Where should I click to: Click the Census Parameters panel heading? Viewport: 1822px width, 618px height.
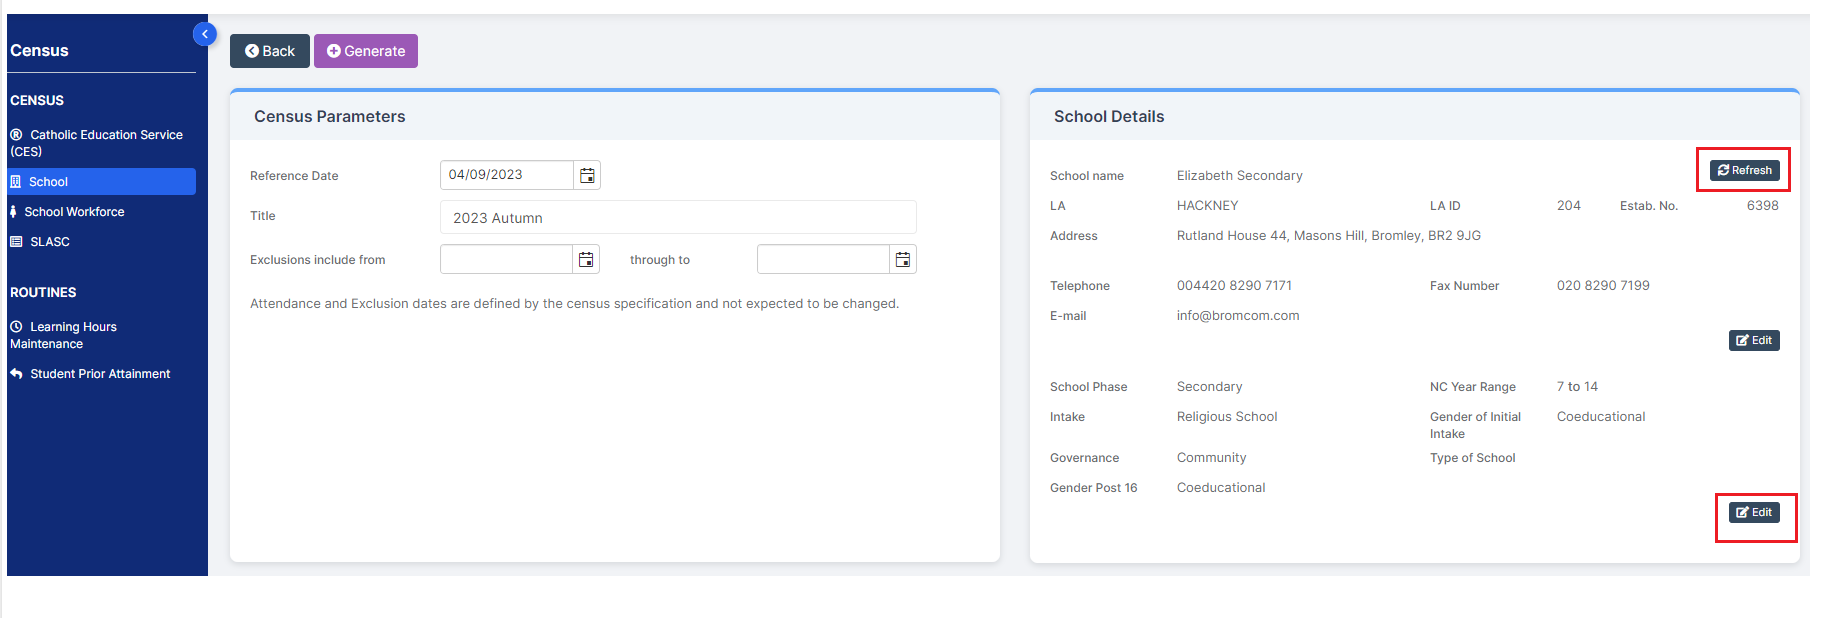click(329, 116)
